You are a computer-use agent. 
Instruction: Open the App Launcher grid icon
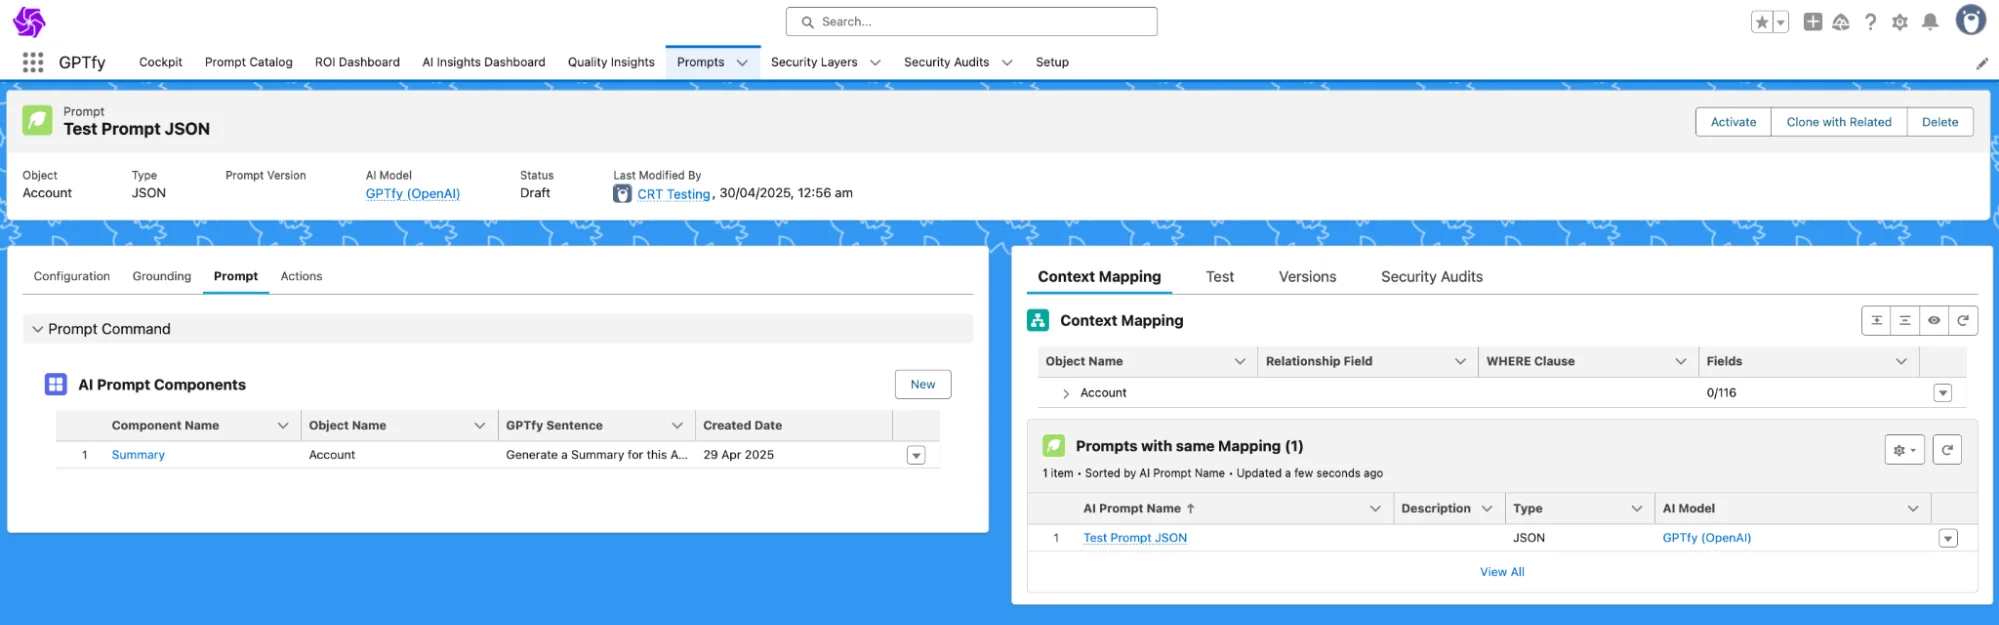tap(33, 62)
